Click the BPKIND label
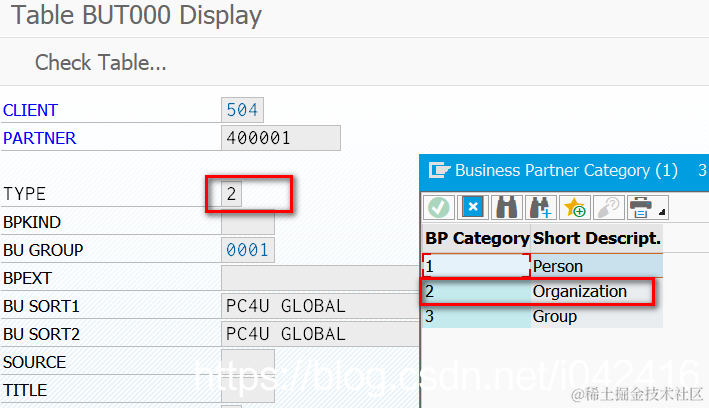709x408 pixels. point(32,222)
